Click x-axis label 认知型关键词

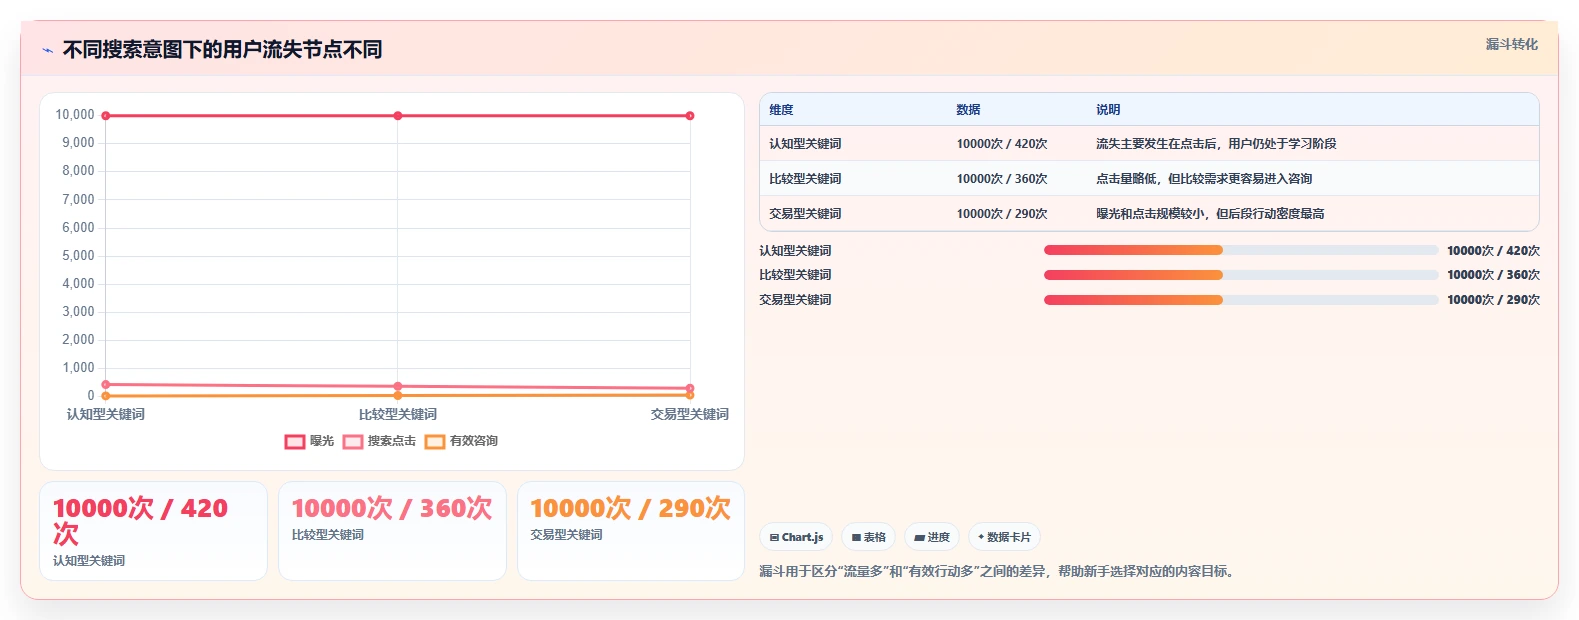point(106,414)
